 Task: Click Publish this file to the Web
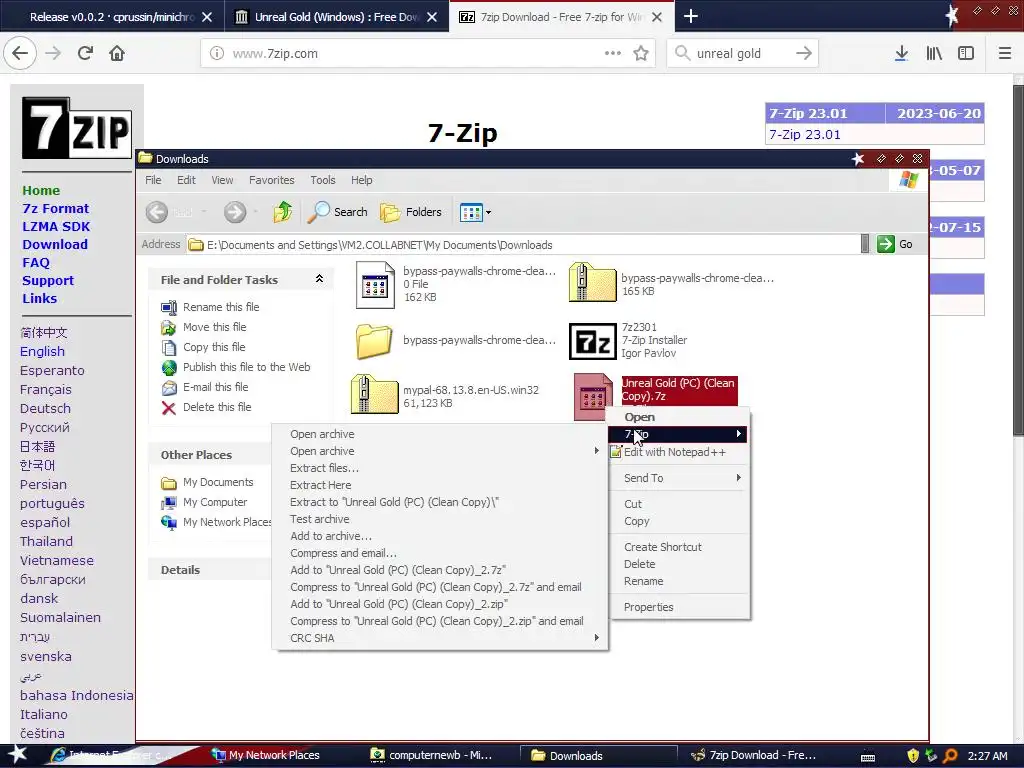(246, 367)
